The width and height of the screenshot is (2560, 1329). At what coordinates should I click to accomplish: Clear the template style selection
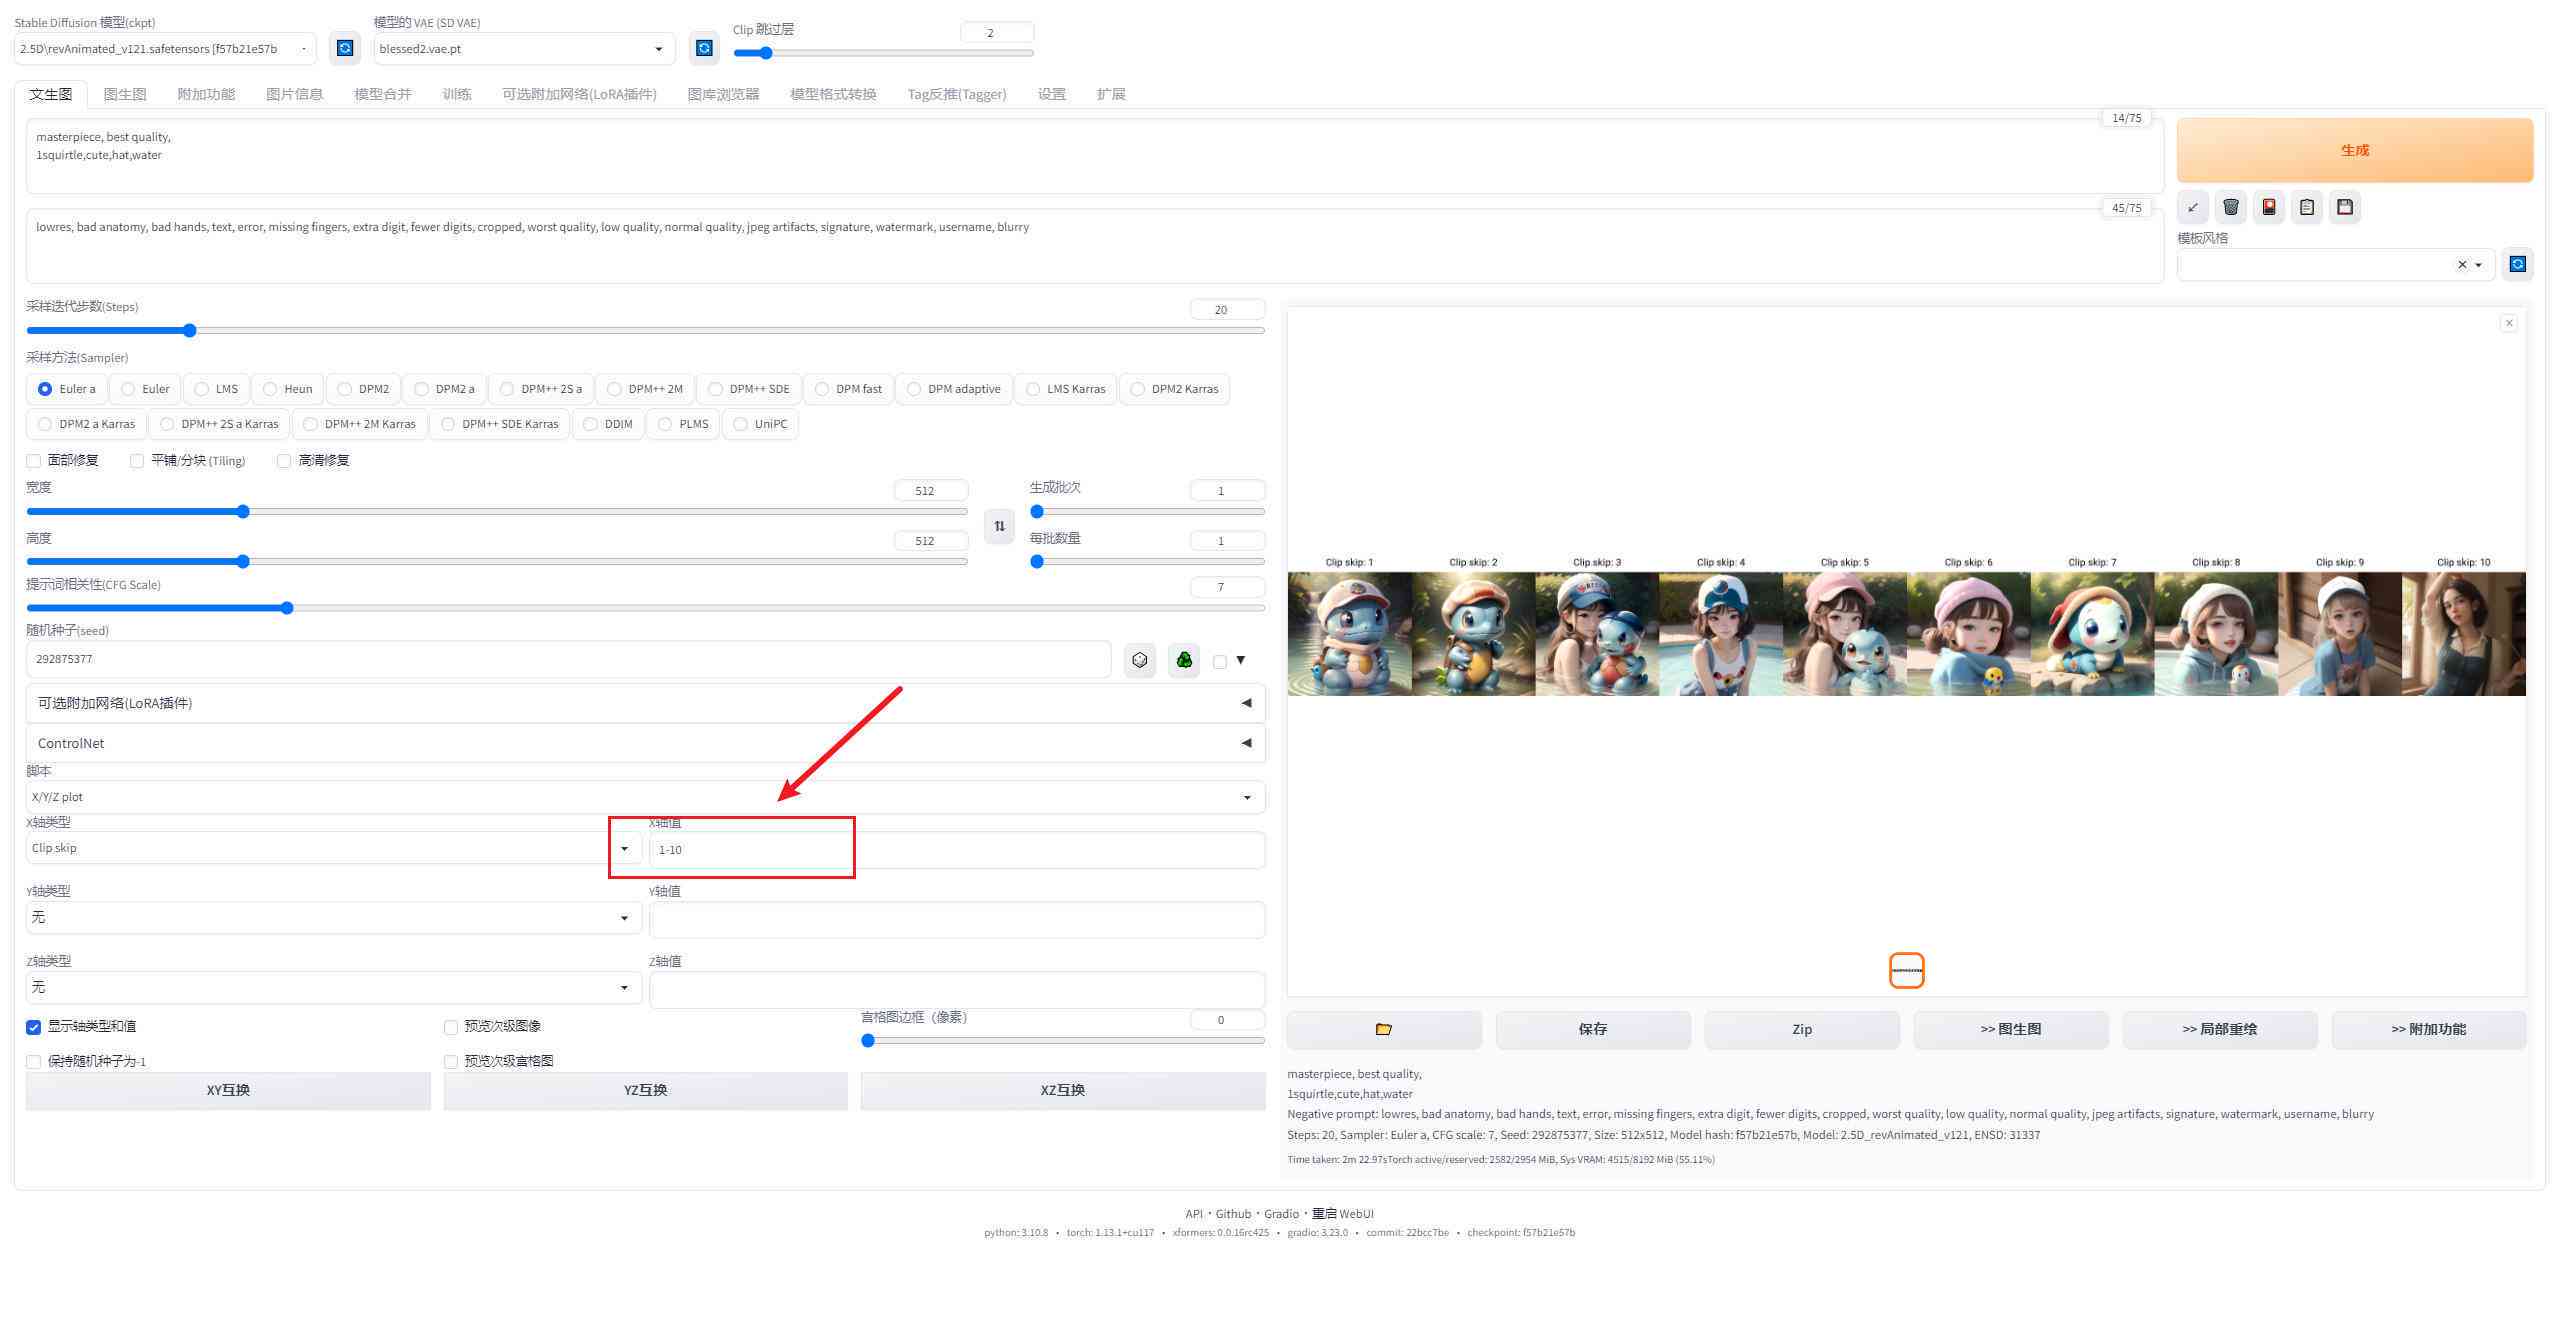[x=2462, y=265]
